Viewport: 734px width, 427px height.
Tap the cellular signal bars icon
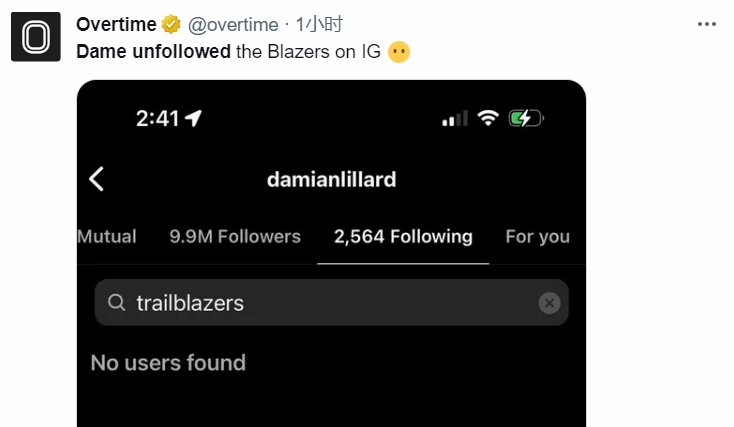(x=455, y=119)
